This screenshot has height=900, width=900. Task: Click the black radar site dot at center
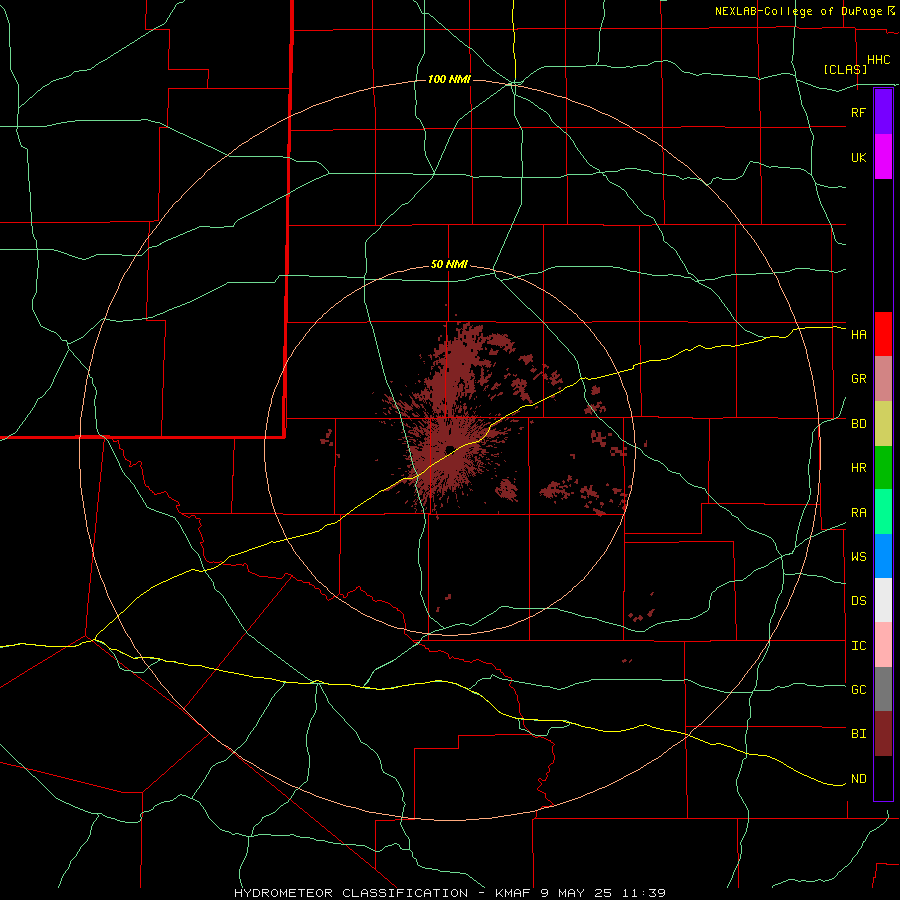(450, 449)
